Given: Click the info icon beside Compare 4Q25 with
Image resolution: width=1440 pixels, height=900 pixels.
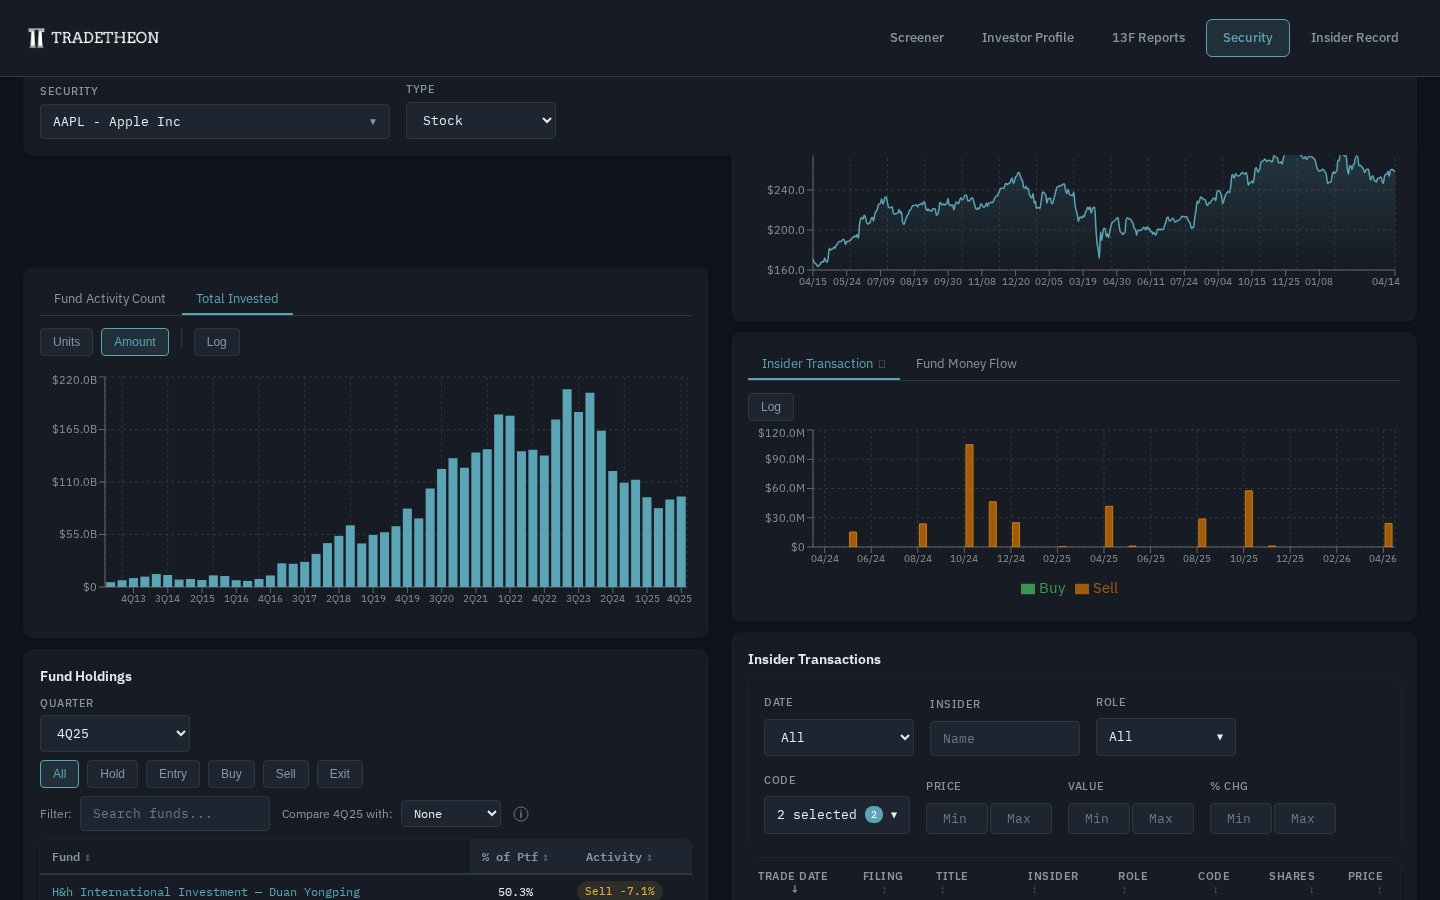Looking at the screenshot, I should point(521,814).
